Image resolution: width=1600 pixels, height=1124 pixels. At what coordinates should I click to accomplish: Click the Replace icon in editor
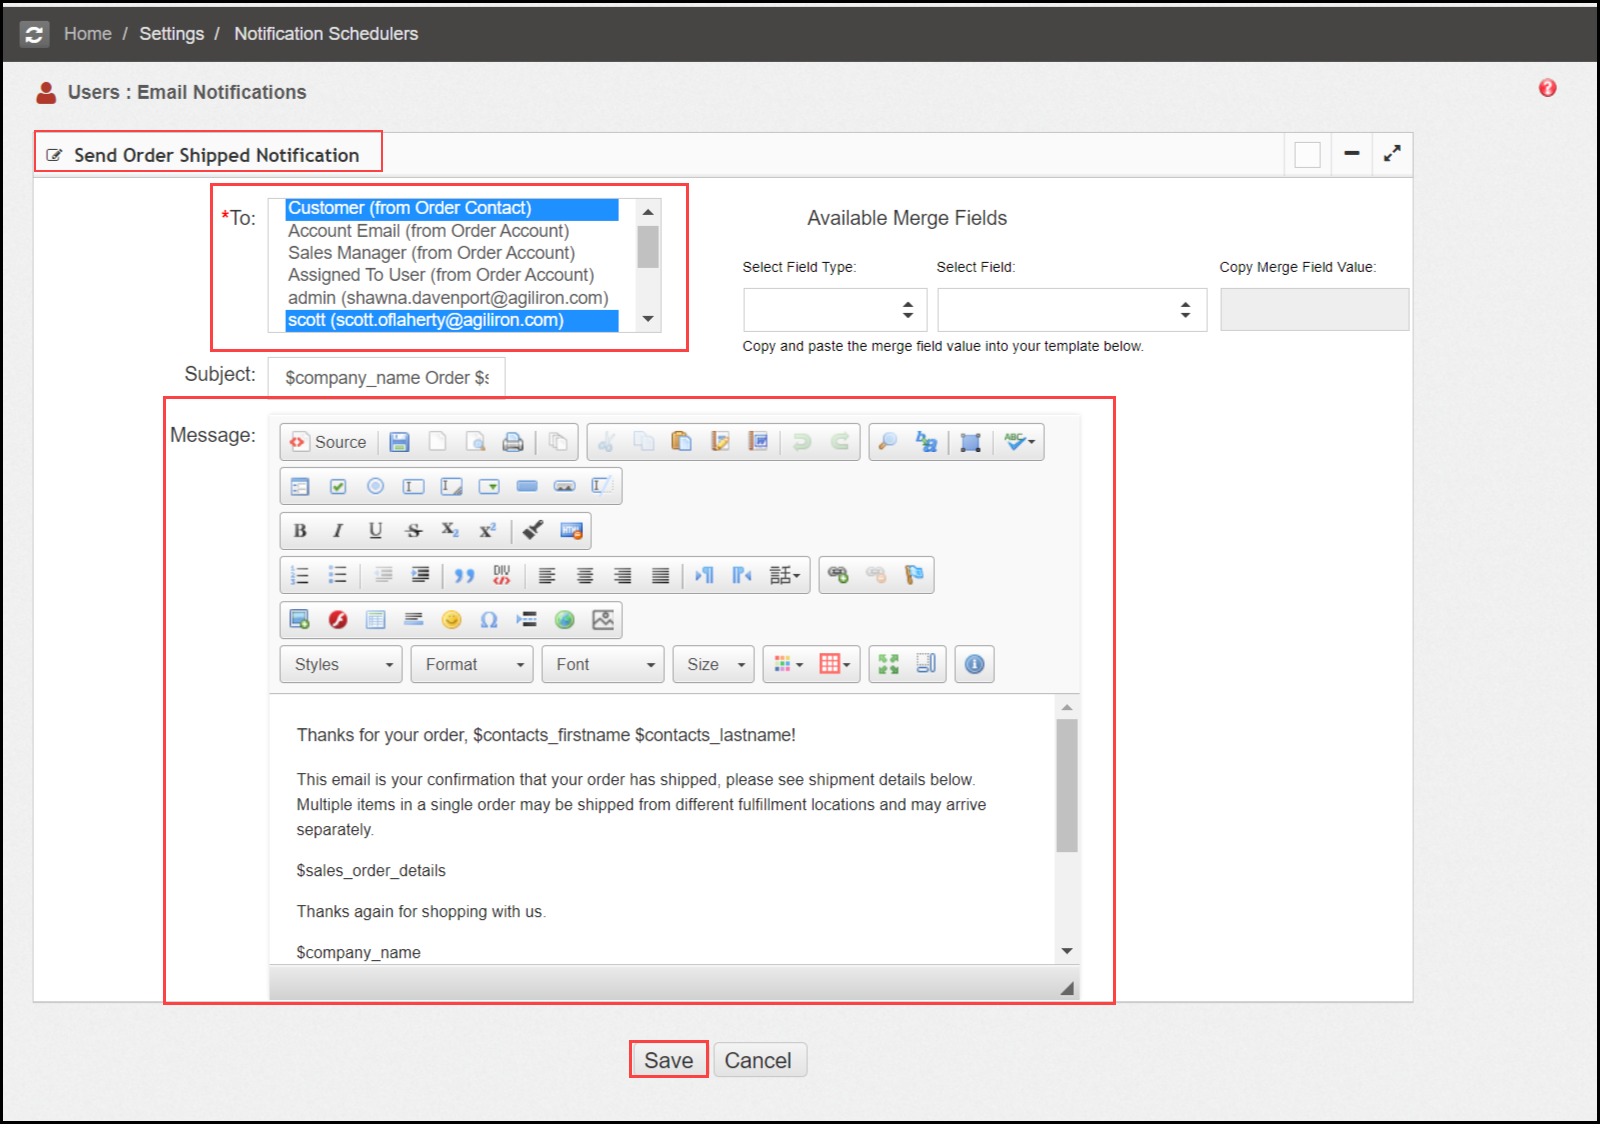pos(927,442)
